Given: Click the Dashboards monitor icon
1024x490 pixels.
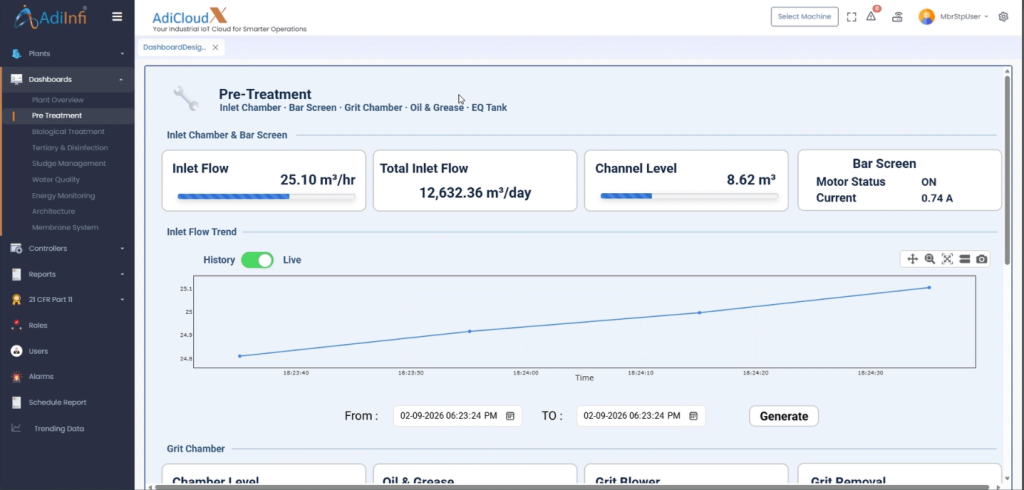Looking at the screenshot, I should [x=16, y=79].
